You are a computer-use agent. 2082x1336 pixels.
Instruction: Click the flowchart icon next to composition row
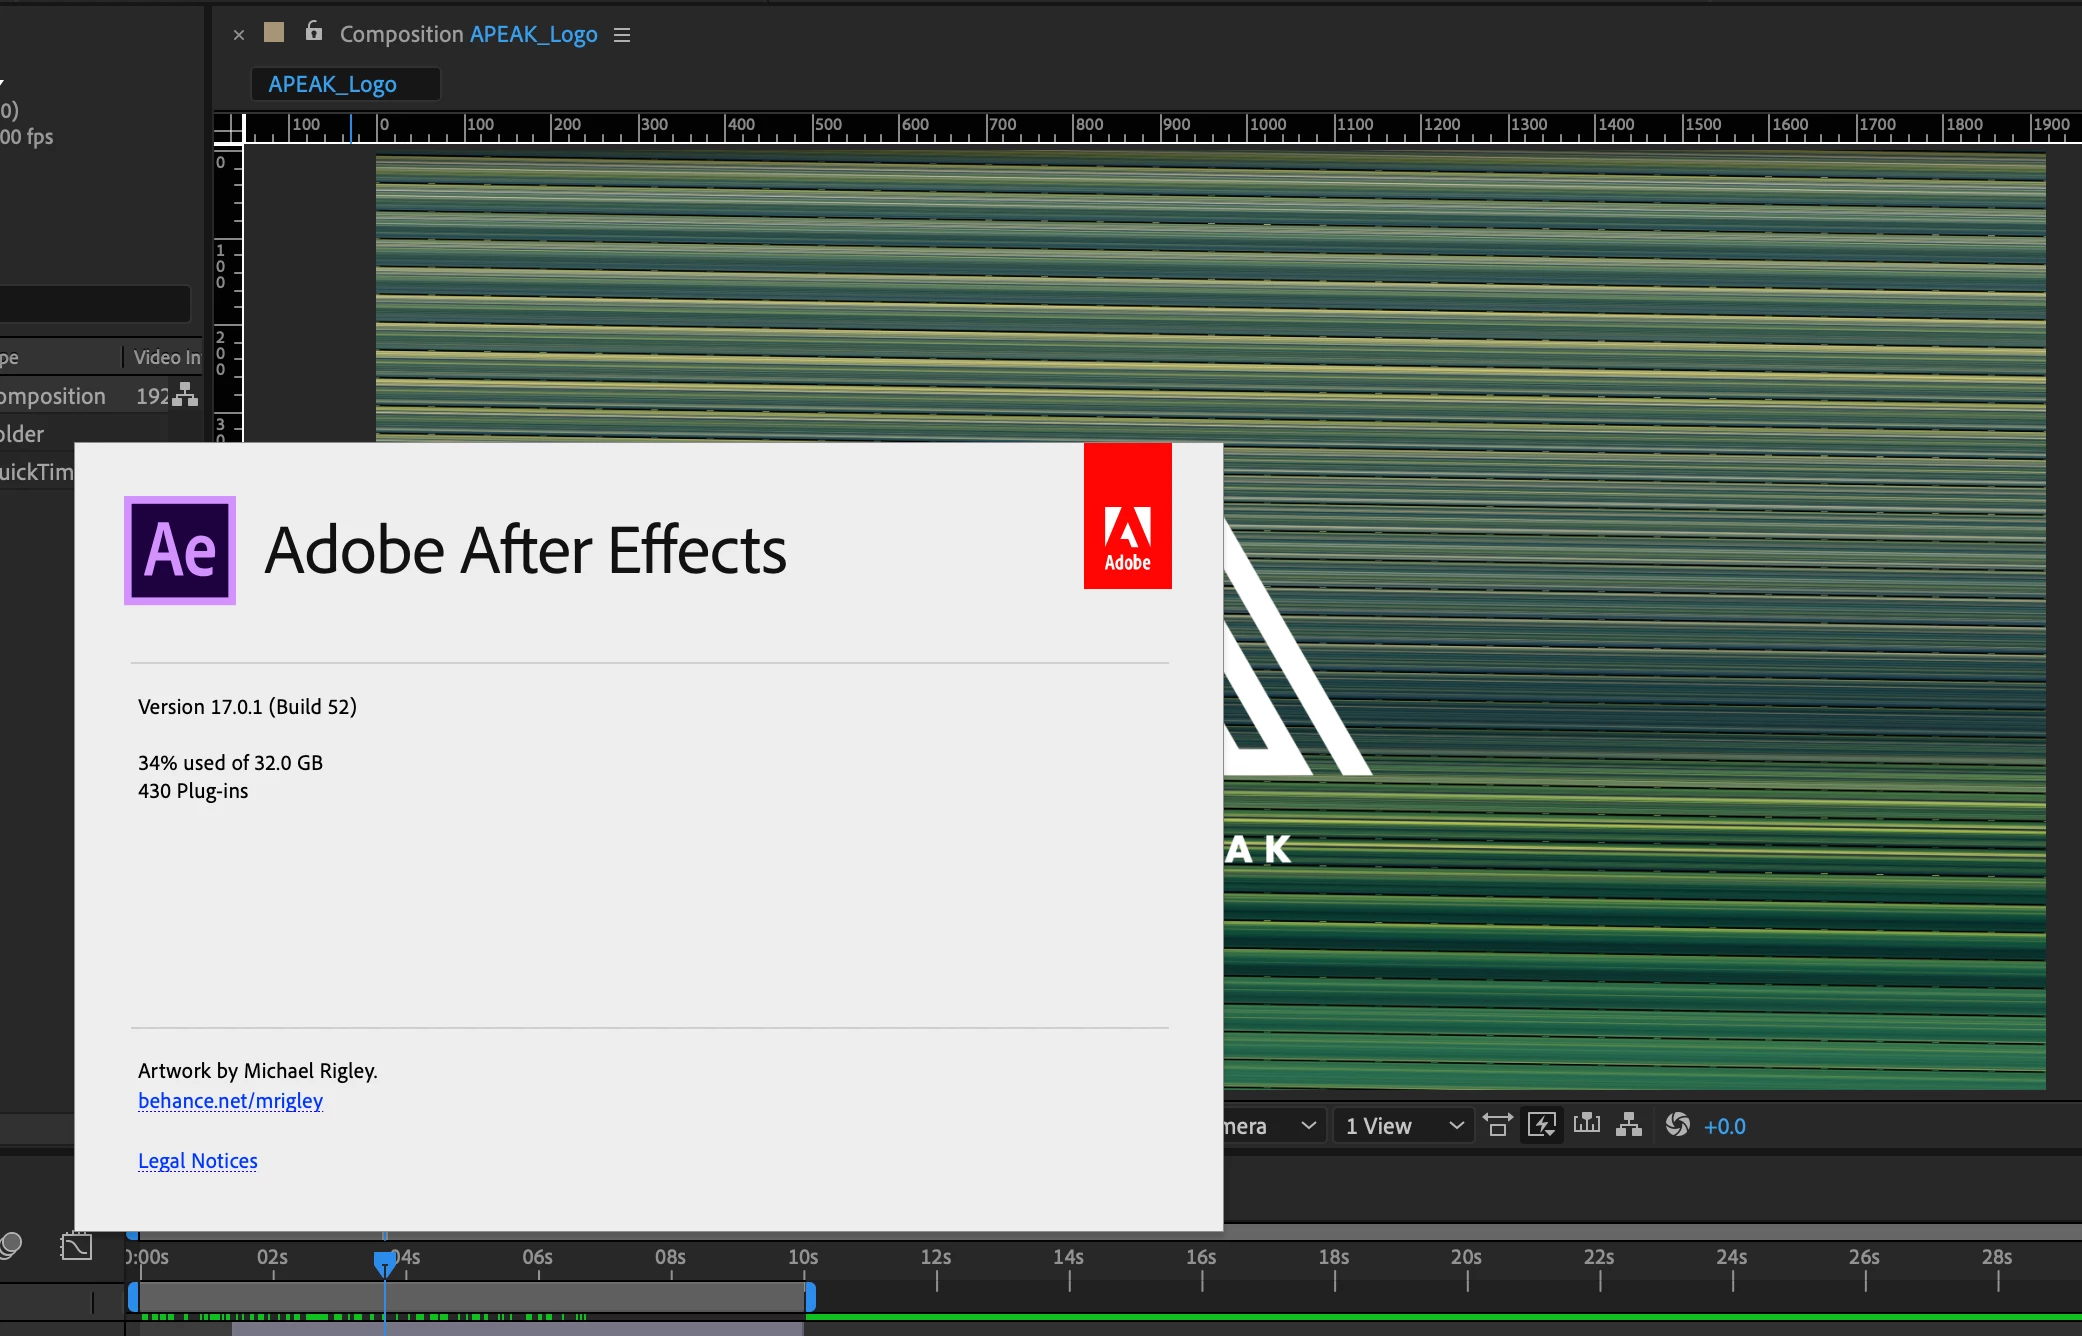pyautogui.click(x=185, y=396)
